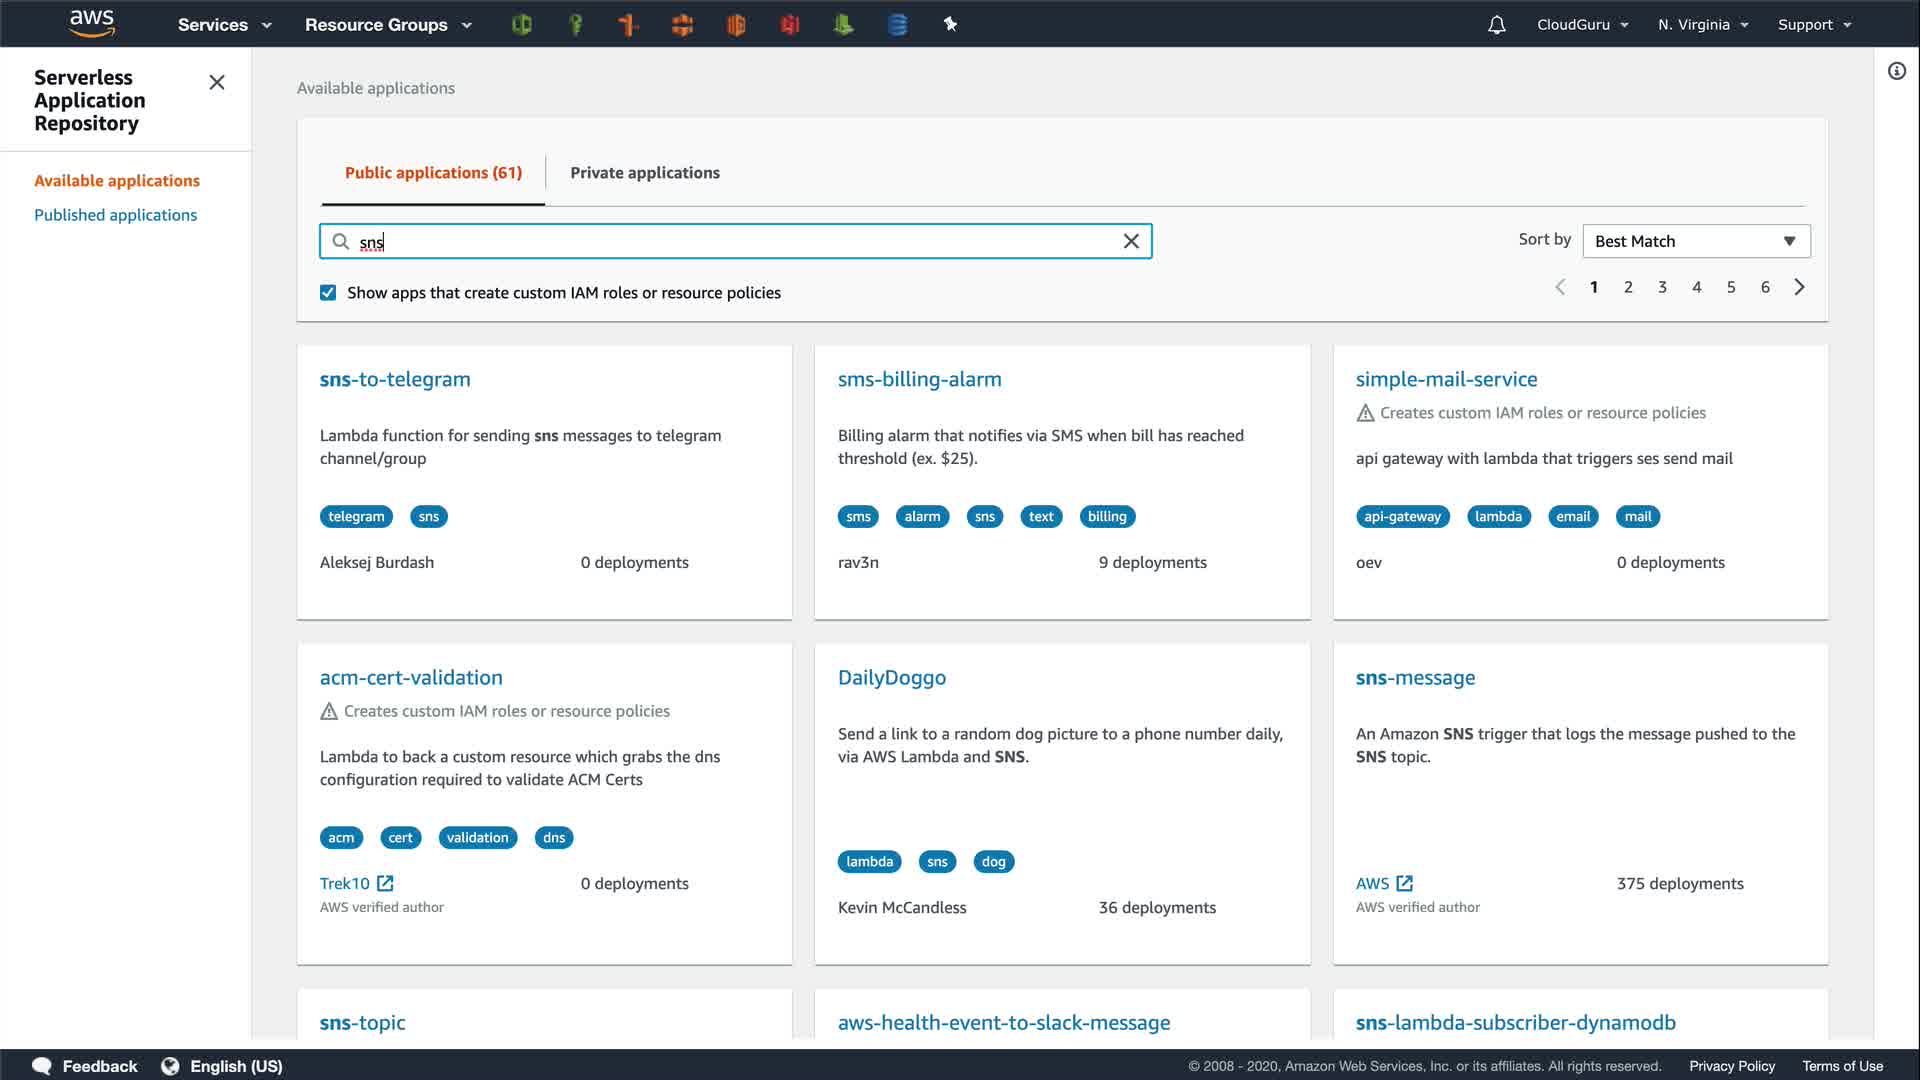Uncheck Show apps that create custom IAM roles
The image size is (1920, 1080).
tap(328, 293)
